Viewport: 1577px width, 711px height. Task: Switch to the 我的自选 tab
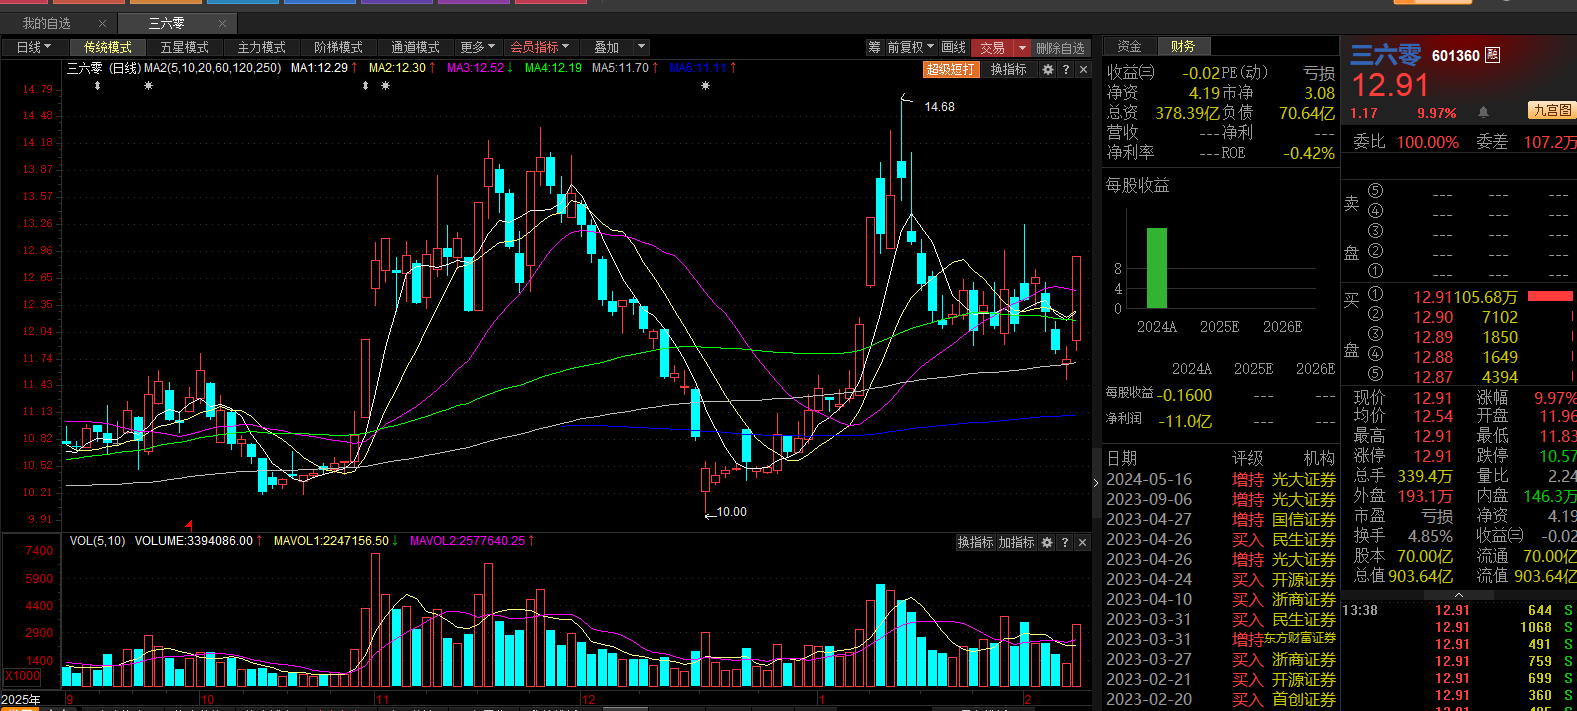tap(47, 23)
